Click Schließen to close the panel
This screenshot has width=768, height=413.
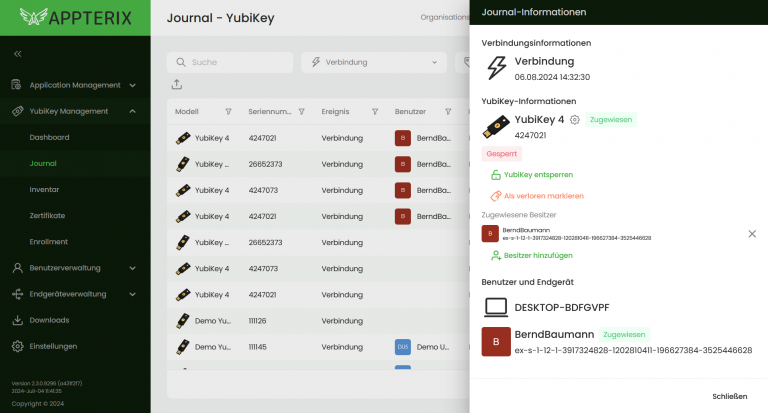729,396
